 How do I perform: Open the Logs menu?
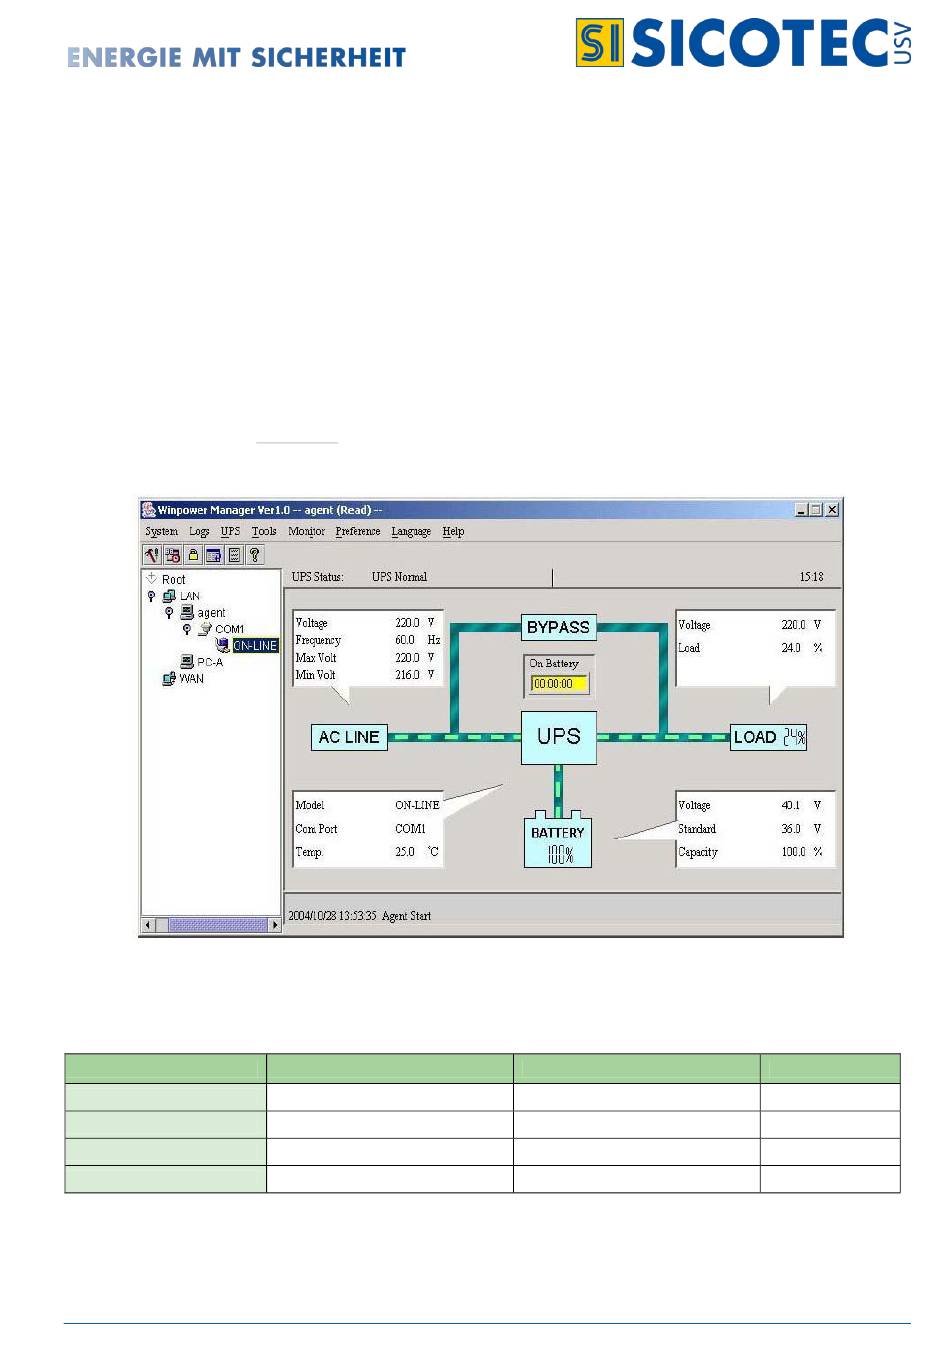pos(200,532)
